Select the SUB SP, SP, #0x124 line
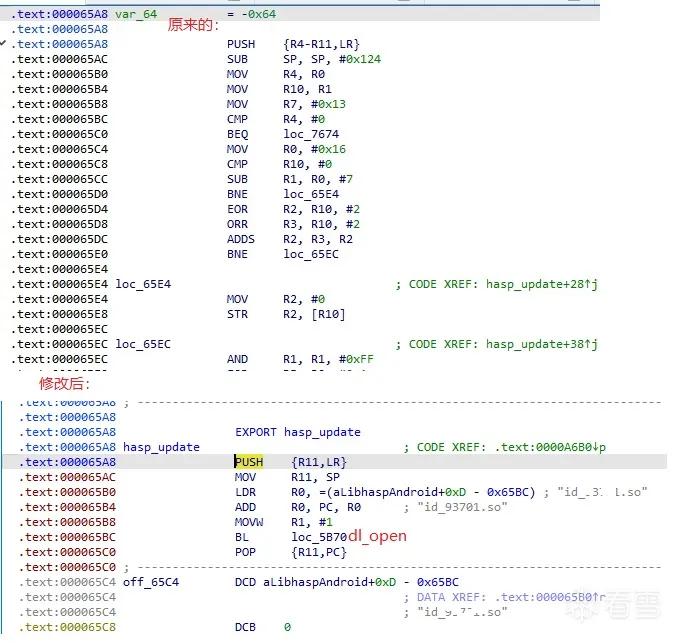The image size is (680, 643). [304, 59]
